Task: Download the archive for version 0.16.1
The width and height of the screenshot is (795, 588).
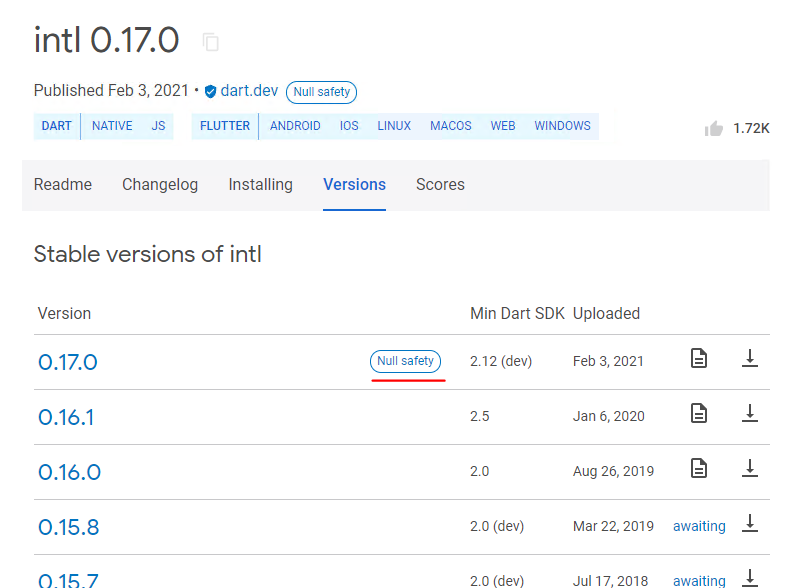Action: [749, 413]
